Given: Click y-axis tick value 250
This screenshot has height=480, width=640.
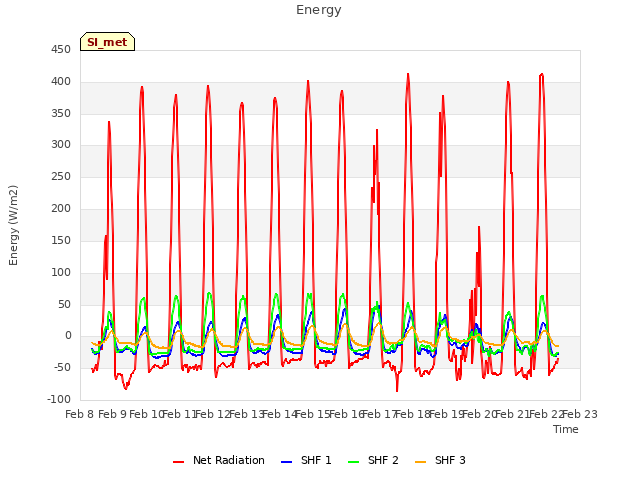Looking at the screenshot, I should point(61,176).
